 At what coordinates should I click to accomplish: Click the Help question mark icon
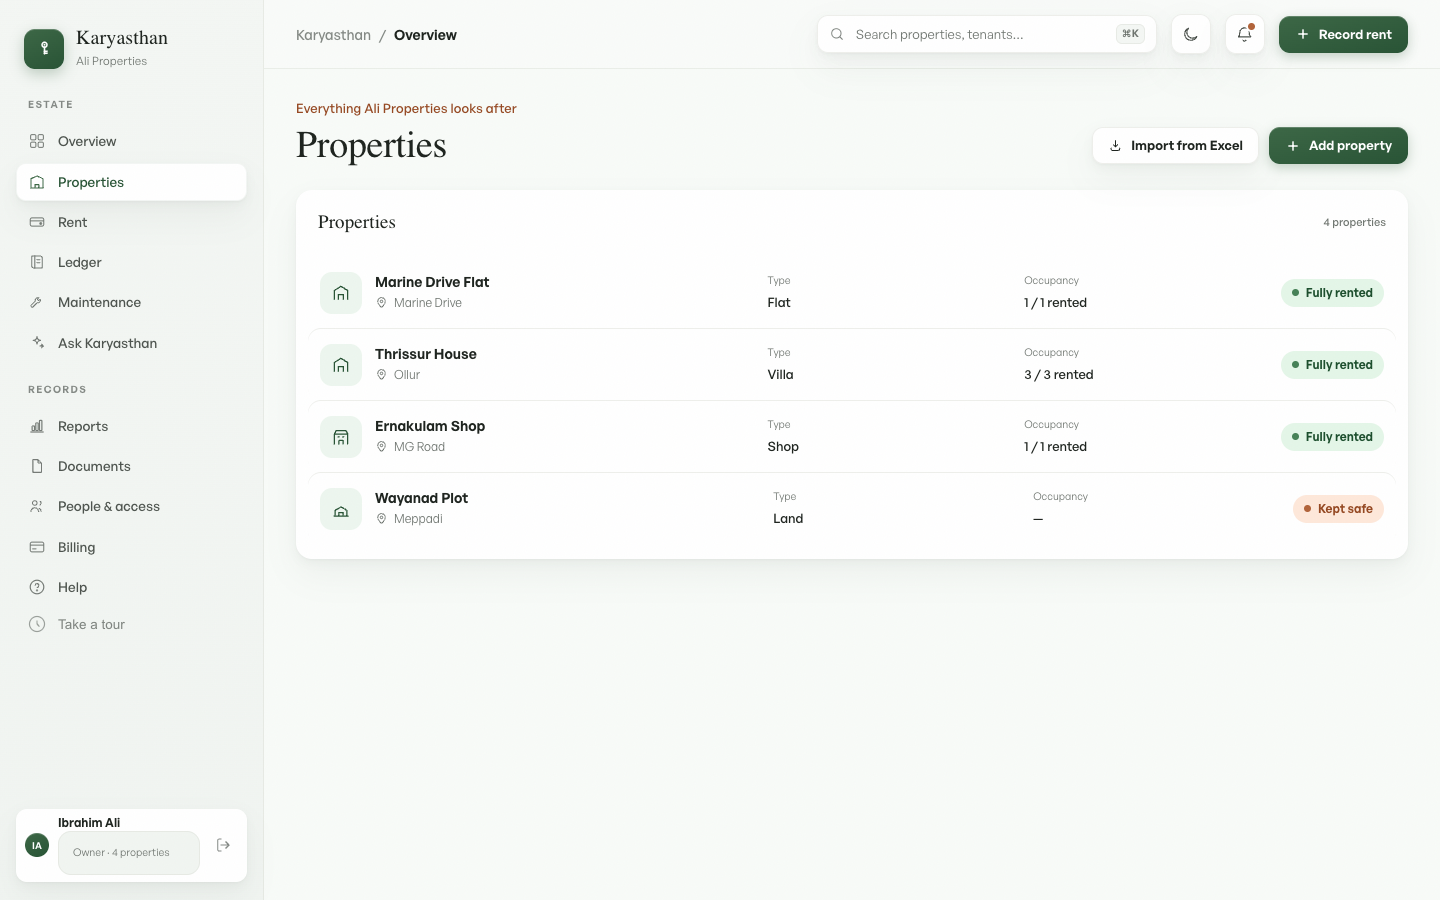[x=37, y=587]
